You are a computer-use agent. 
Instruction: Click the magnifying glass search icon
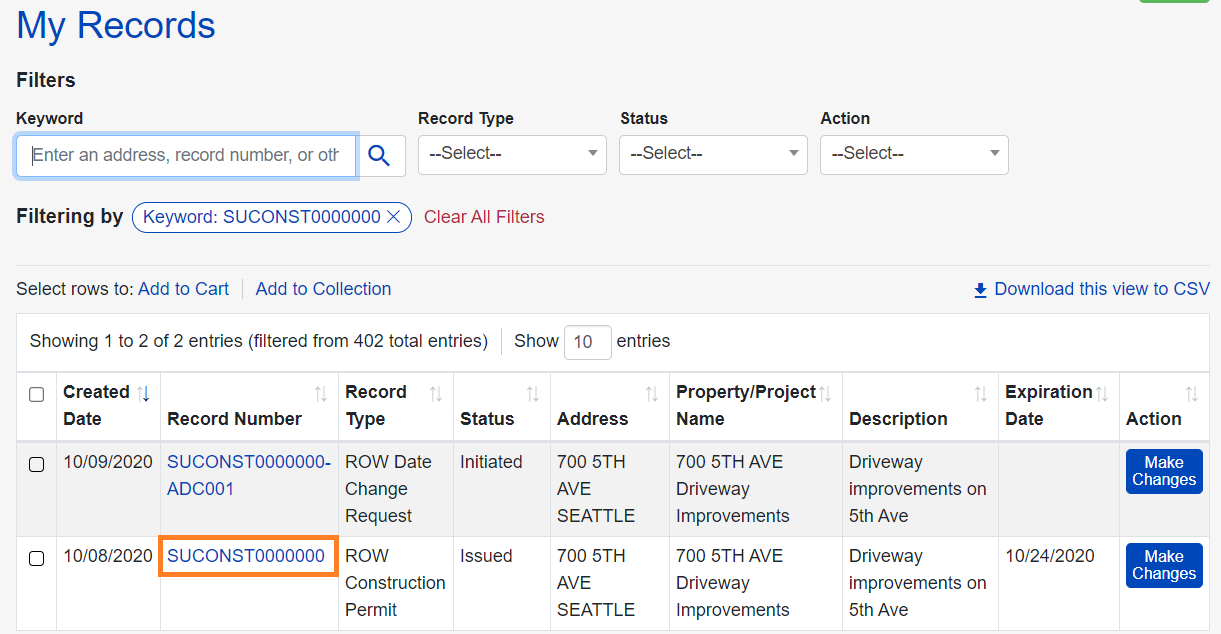point(379,155)
